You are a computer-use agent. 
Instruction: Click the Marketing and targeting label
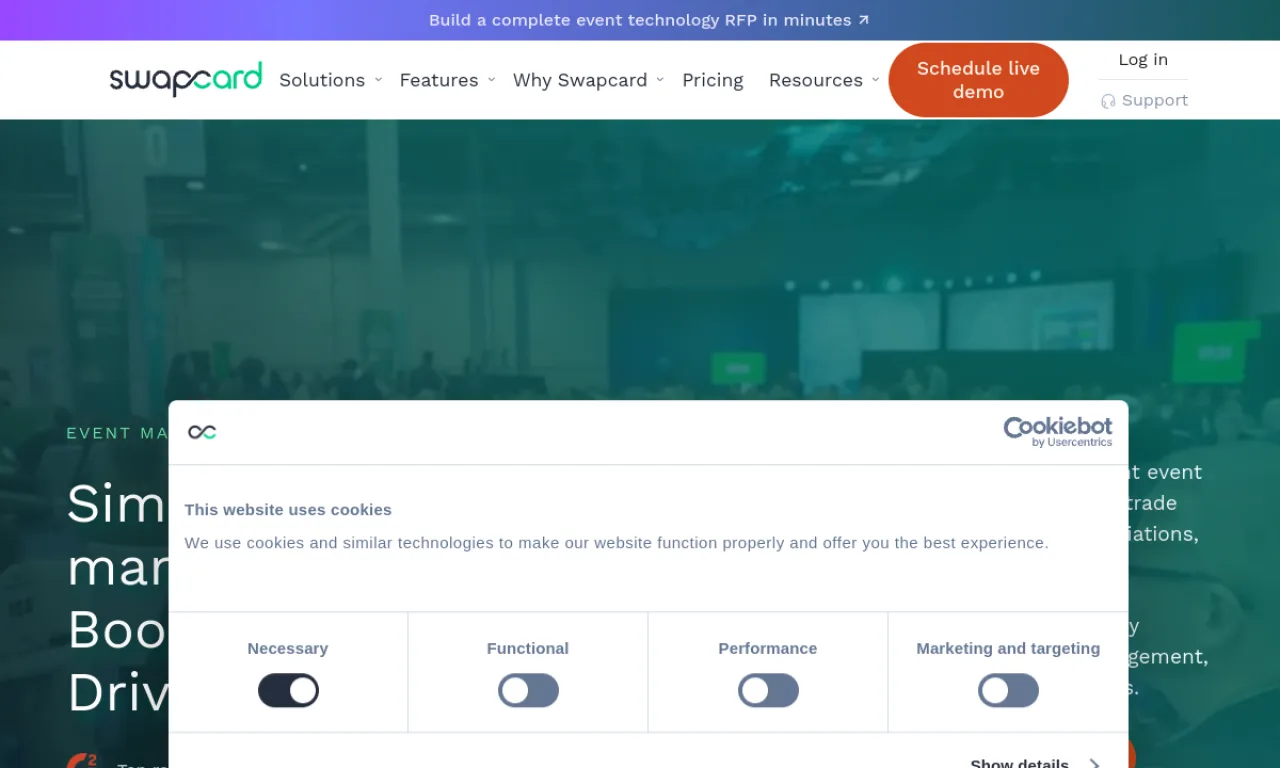coord(1008,648)
